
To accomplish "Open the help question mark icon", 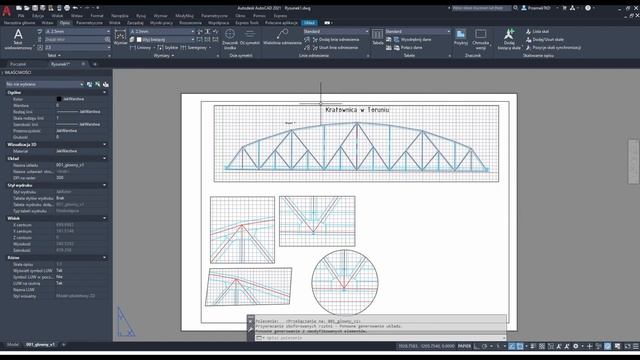I will coord(588,8).
